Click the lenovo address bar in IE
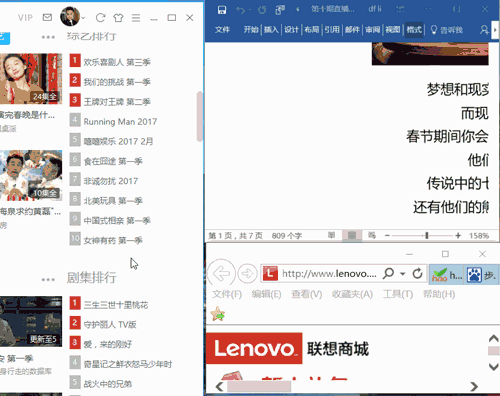Screen dimensions: 500x396 pyautogui.click(x=329, y=274)
